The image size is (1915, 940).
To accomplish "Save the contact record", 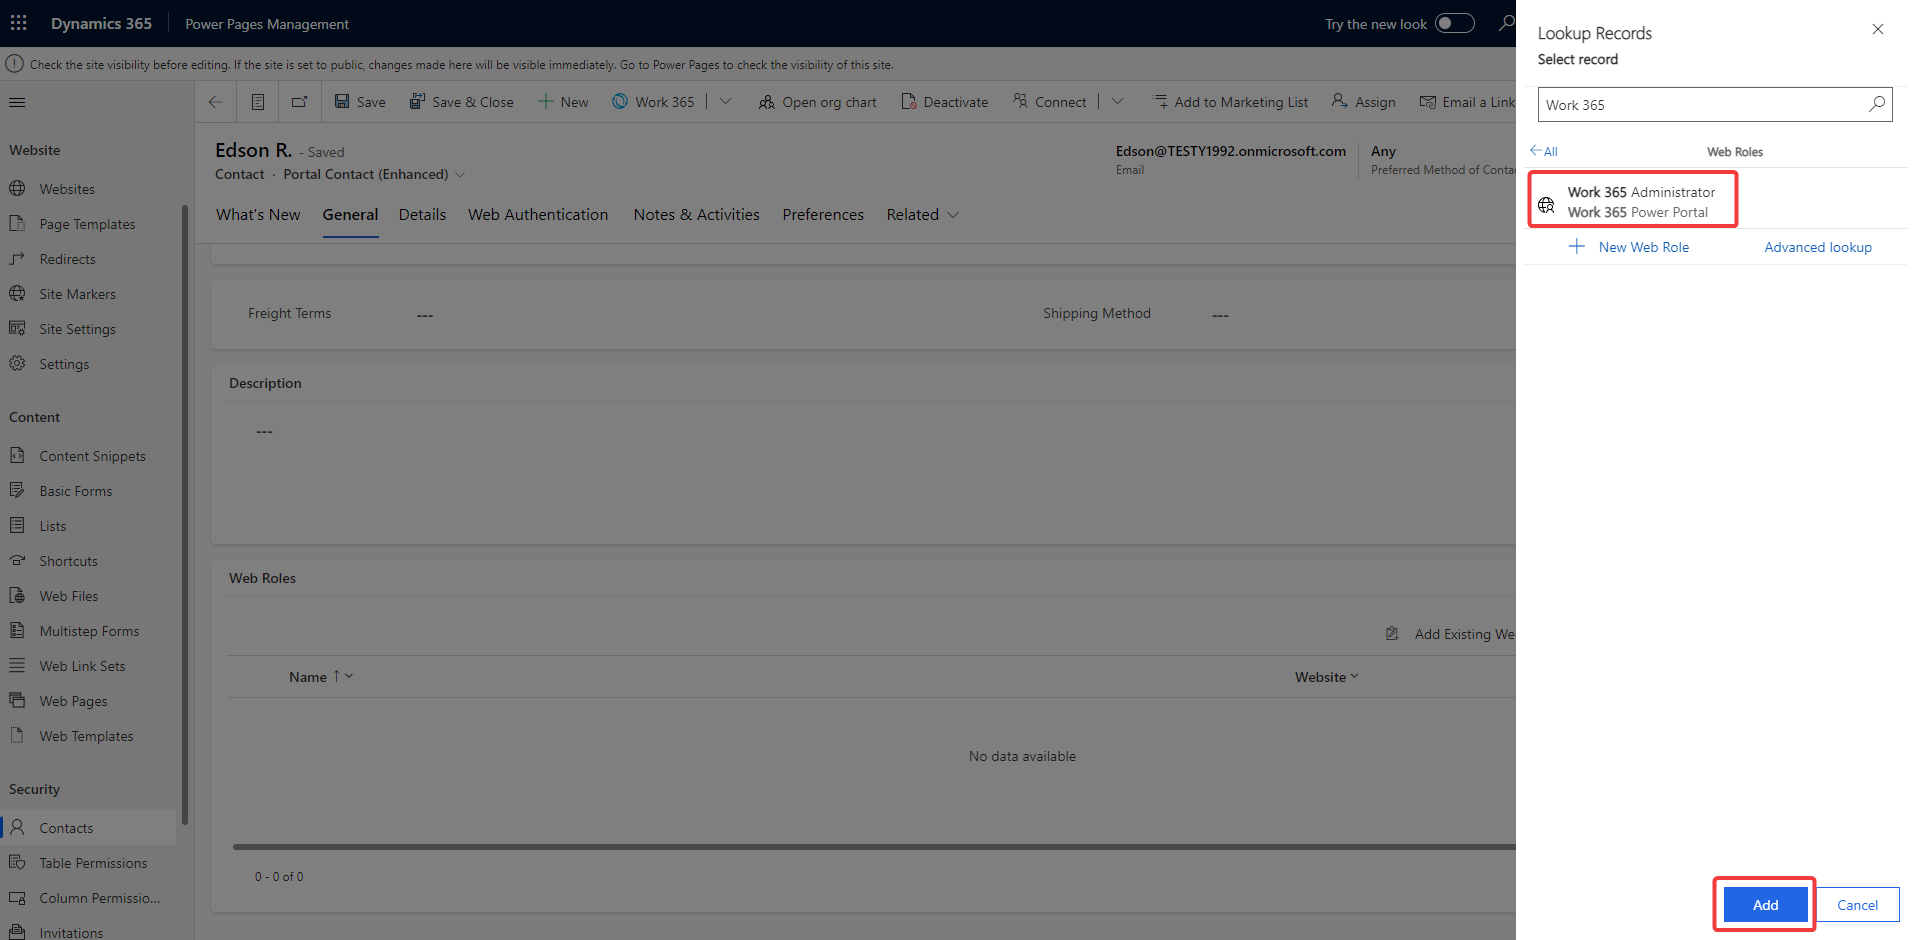I will coord(360,102).
